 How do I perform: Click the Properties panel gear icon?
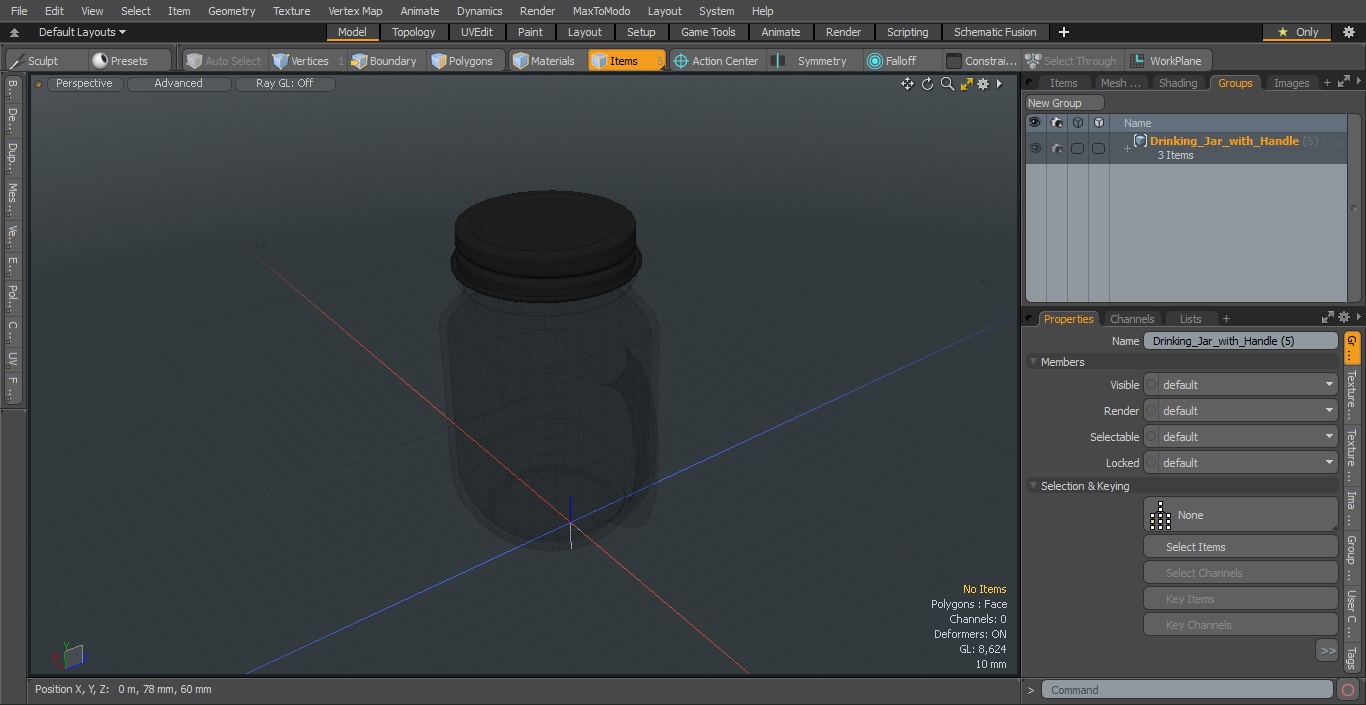(x=1343, y=318)
